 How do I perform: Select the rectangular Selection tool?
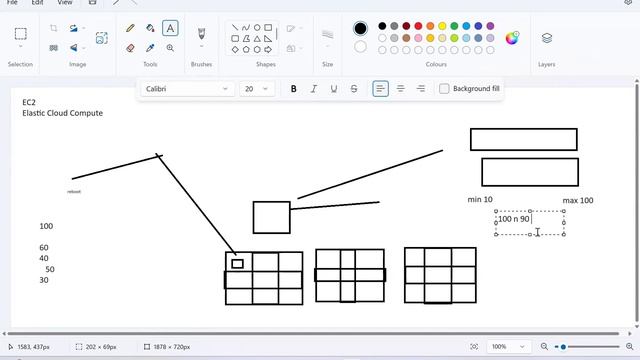coord(20,33)
